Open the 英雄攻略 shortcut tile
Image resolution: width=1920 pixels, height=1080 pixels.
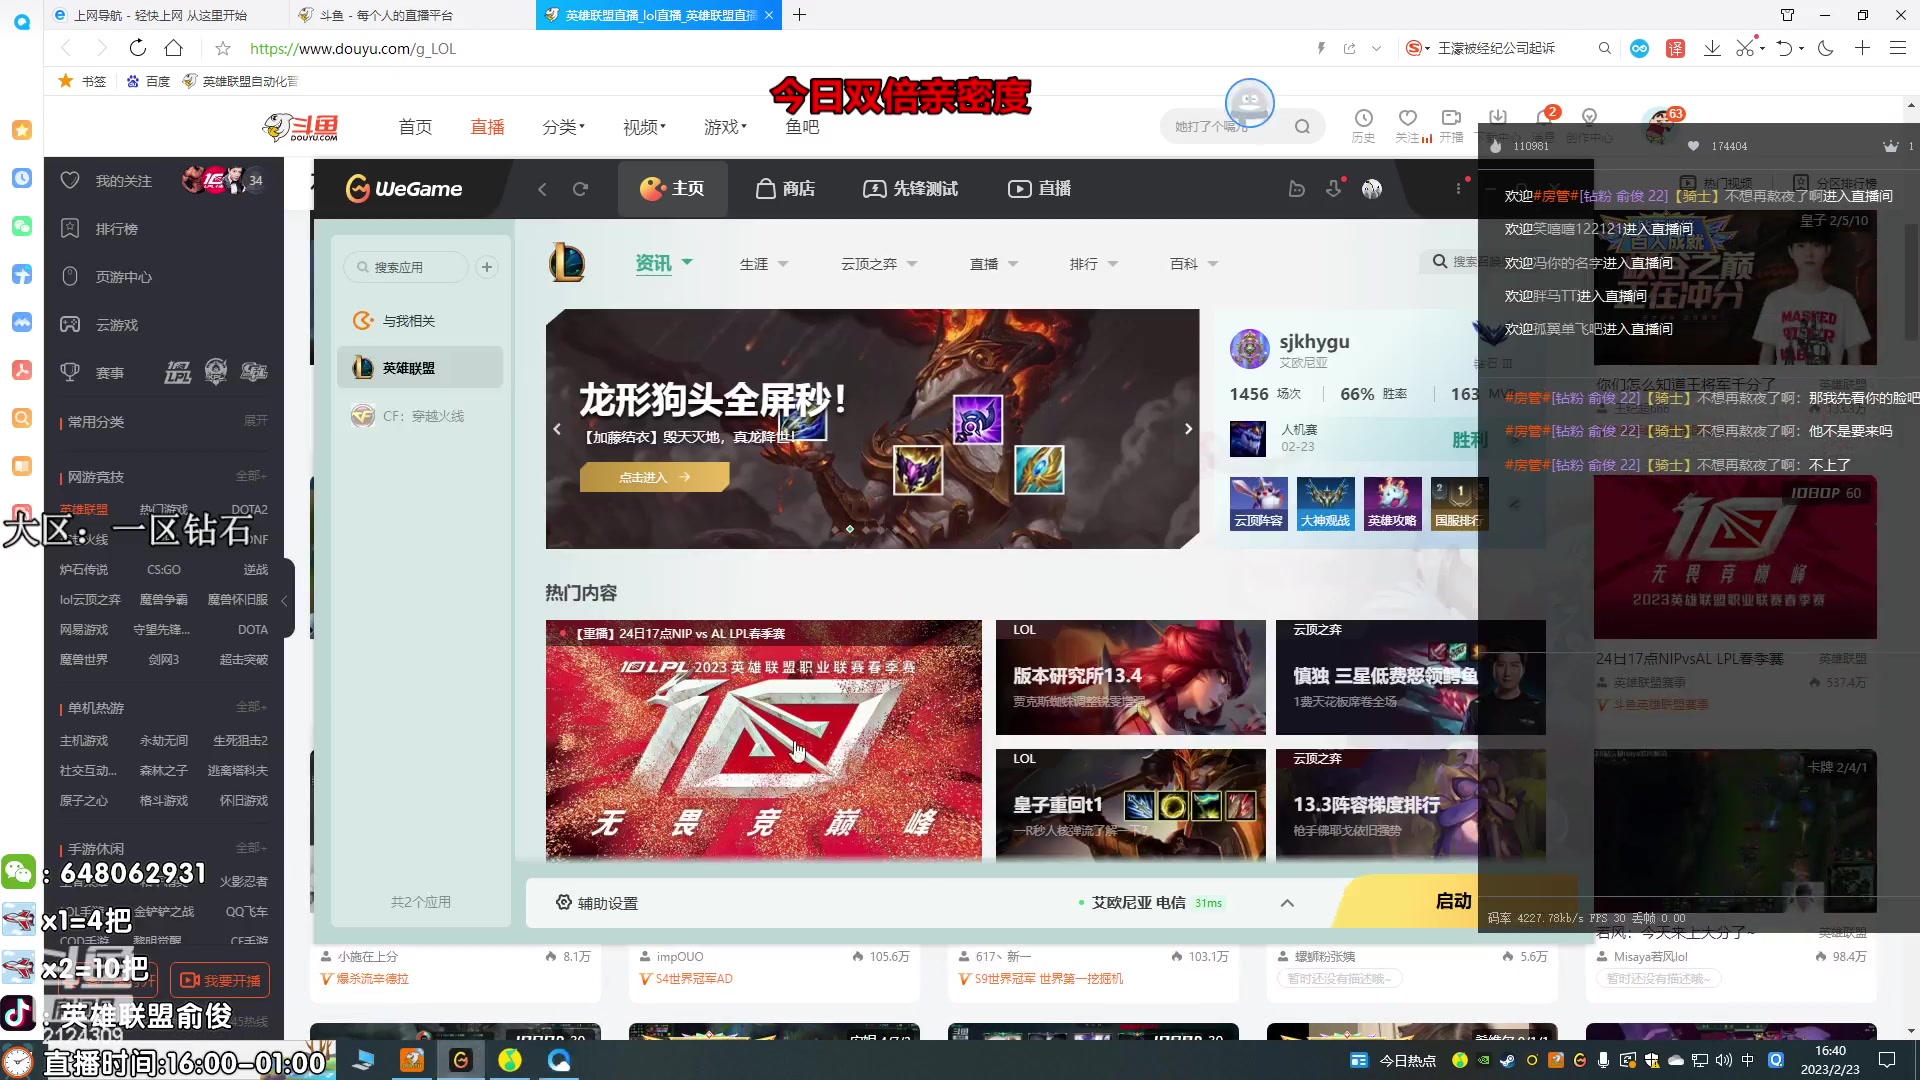click(1392, 503)
